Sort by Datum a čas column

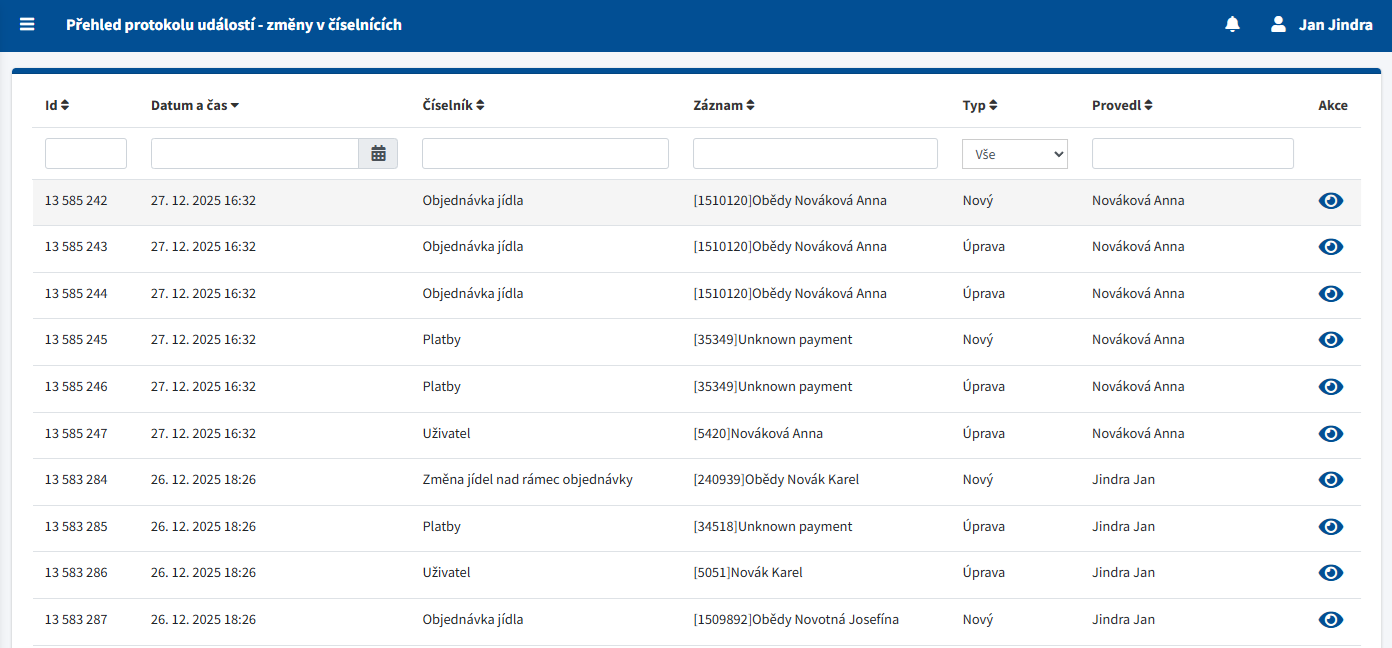195,106
